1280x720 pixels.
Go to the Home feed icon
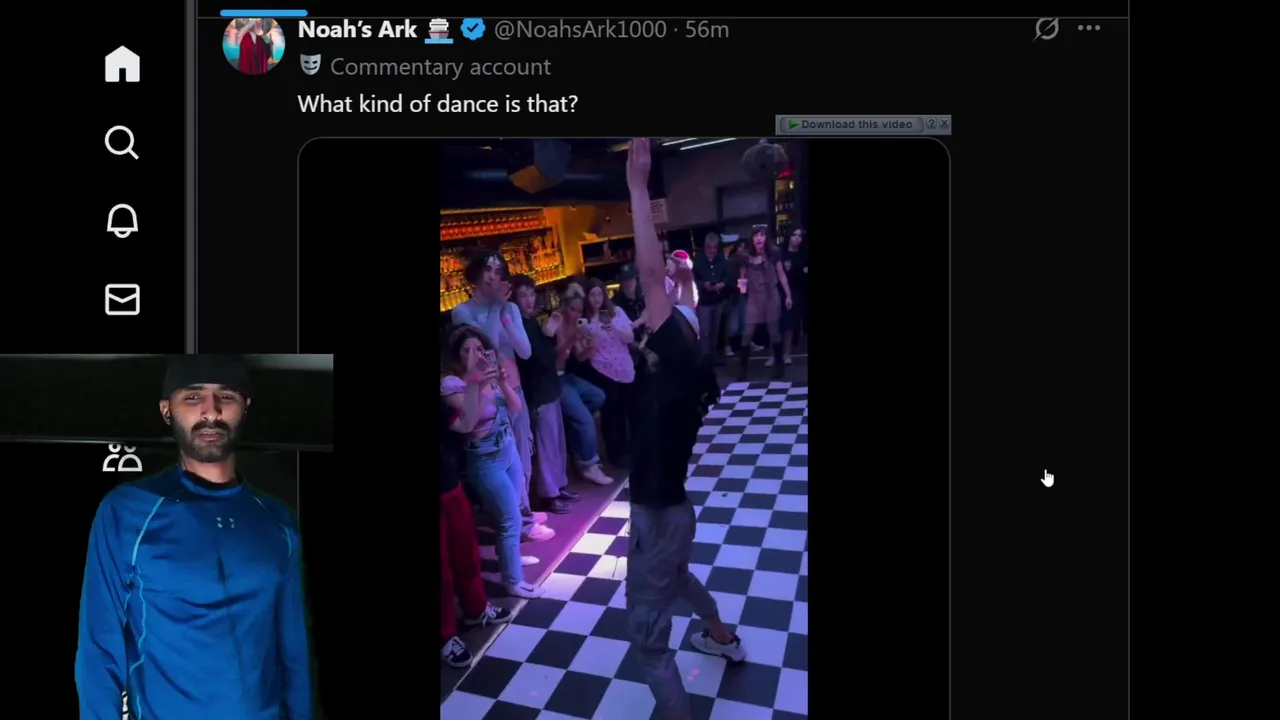[122, 64]
